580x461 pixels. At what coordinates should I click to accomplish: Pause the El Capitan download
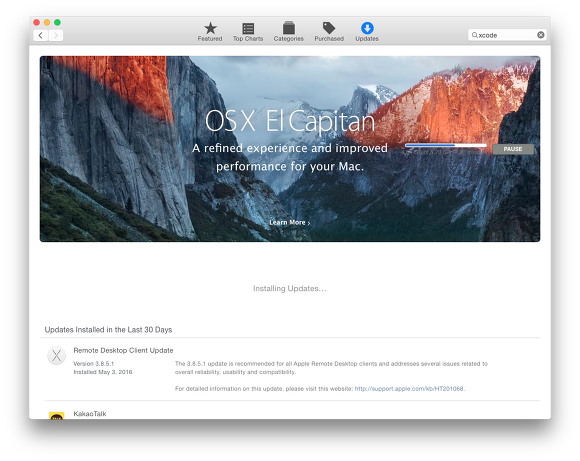[x=513, y=149]
